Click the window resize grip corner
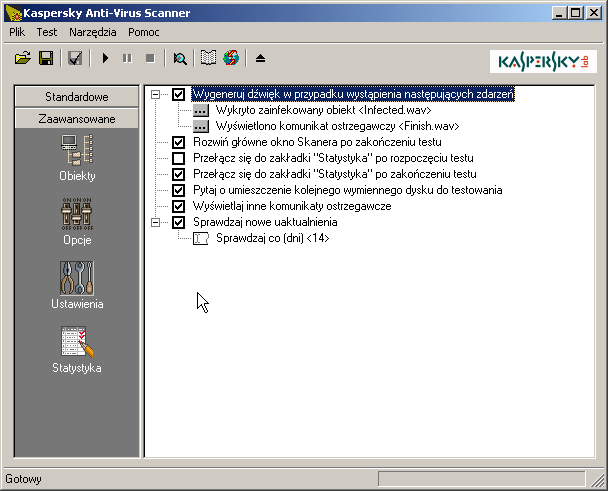Screen dimensions: 608x491 click(597, 480)
